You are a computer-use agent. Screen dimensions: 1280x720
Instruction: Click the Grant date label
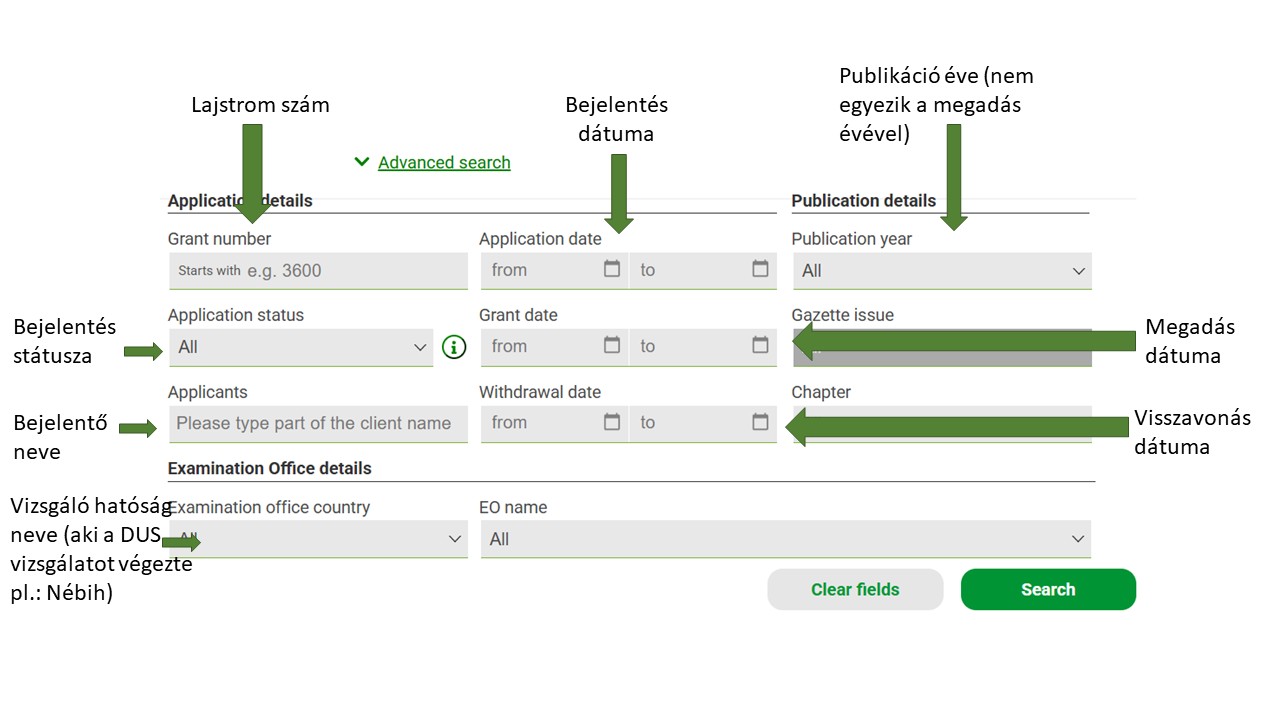[518, 315]
